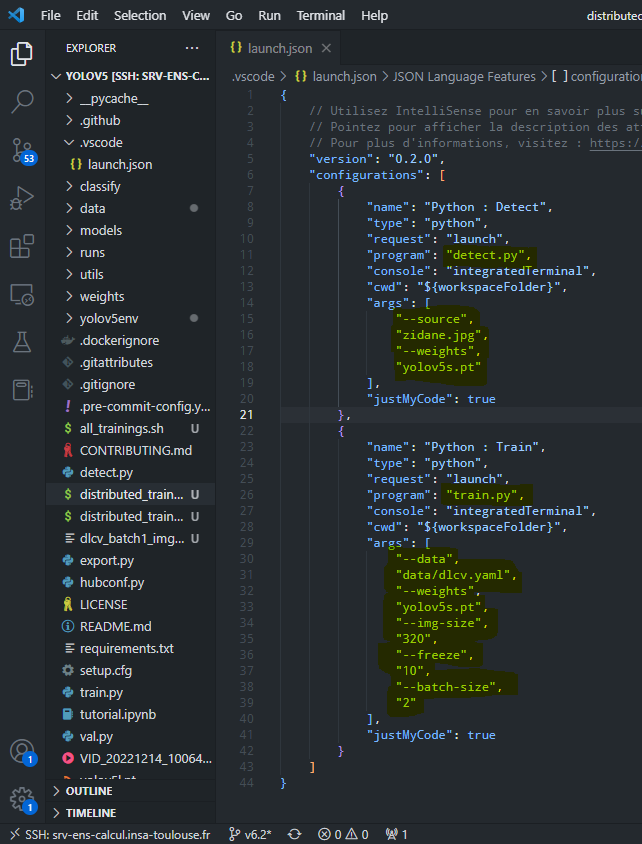642x844 pixels.
Task: Open the Manage gear icon
Action: 22,799
